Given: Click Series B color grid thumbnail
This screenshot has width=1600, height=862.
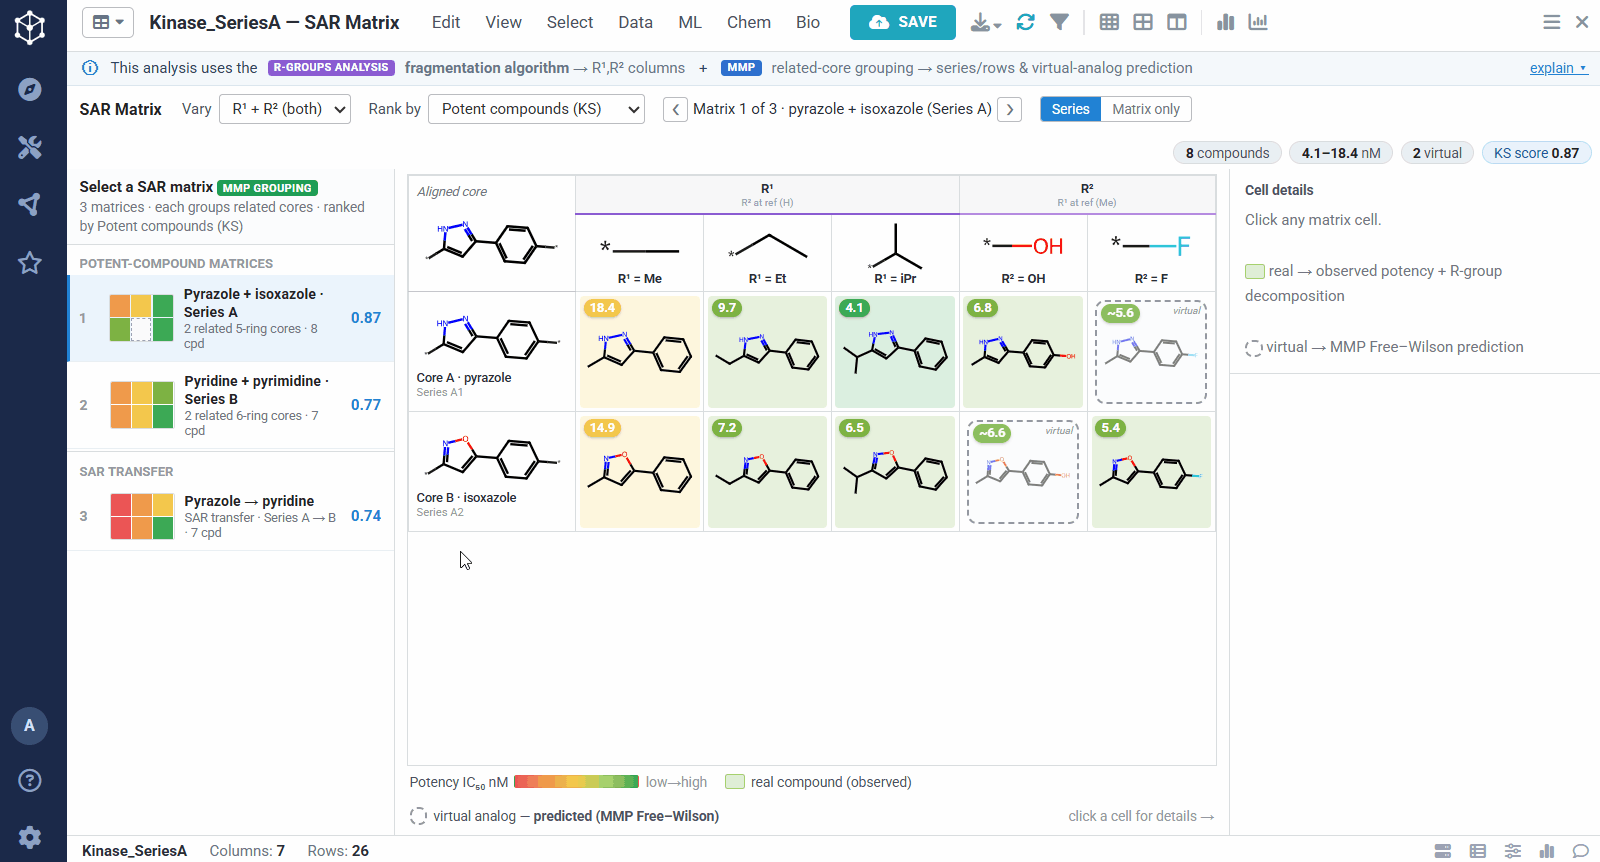Looking at the screenshot, I should [142, 405].
